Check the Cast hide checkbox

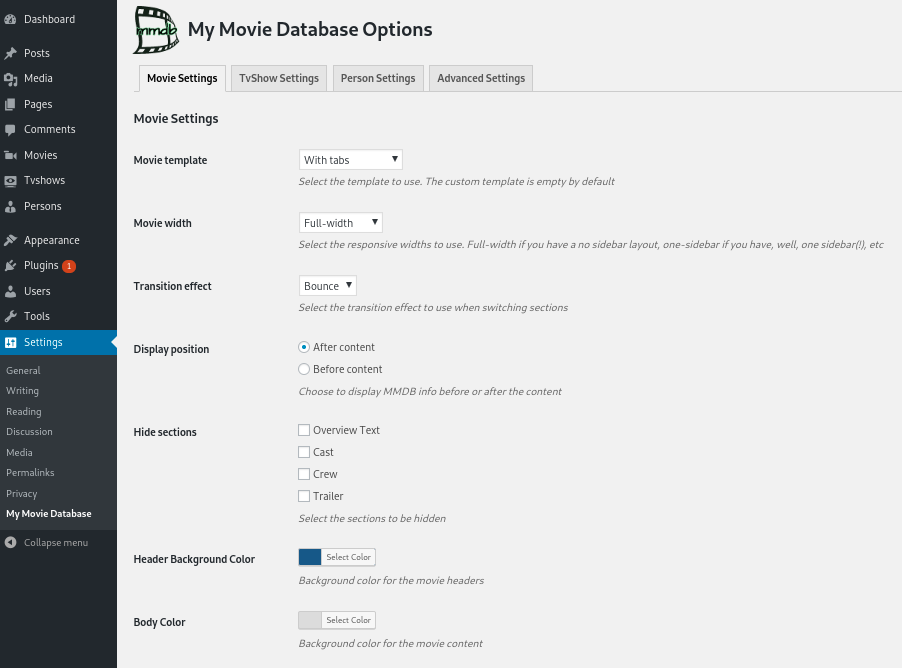click(x=304, y=452)
